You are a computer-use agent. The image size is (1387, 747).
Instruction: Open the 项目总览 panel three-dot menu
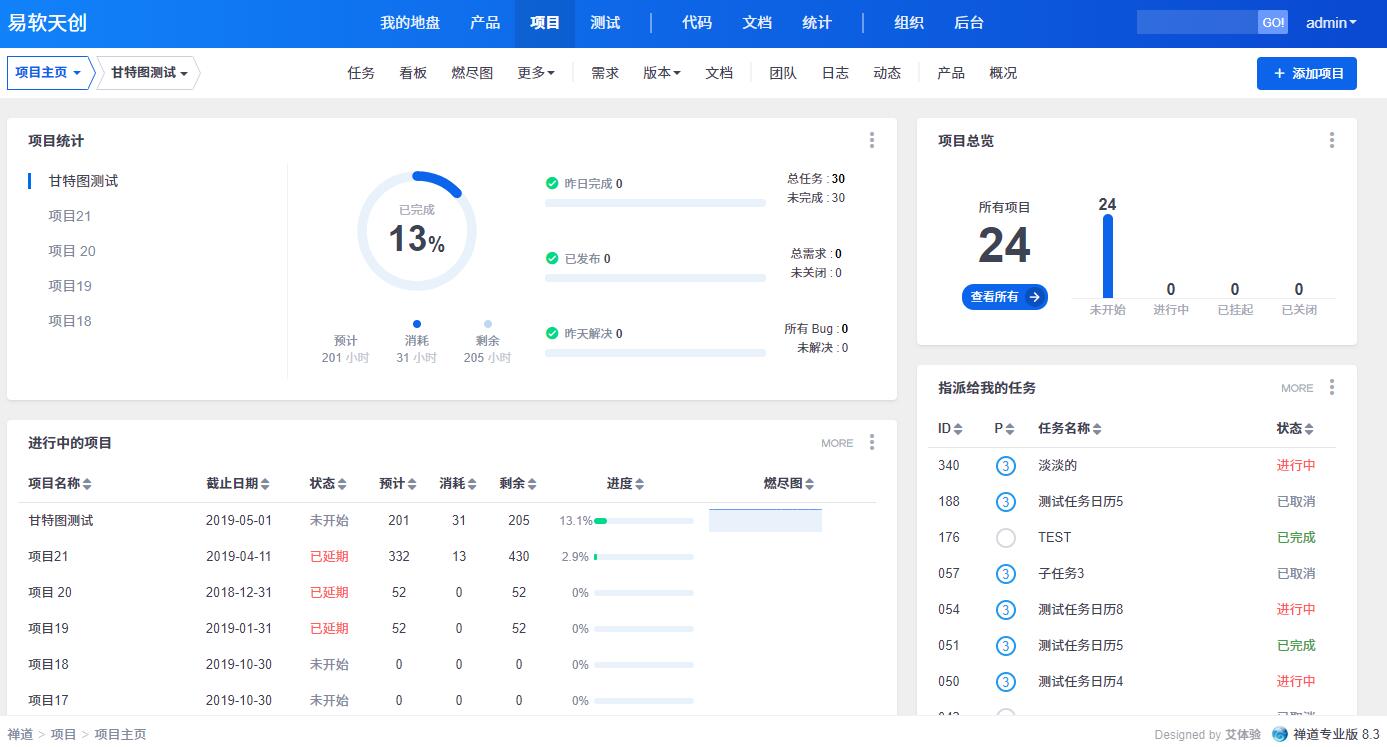click(x=1331, y=141)
